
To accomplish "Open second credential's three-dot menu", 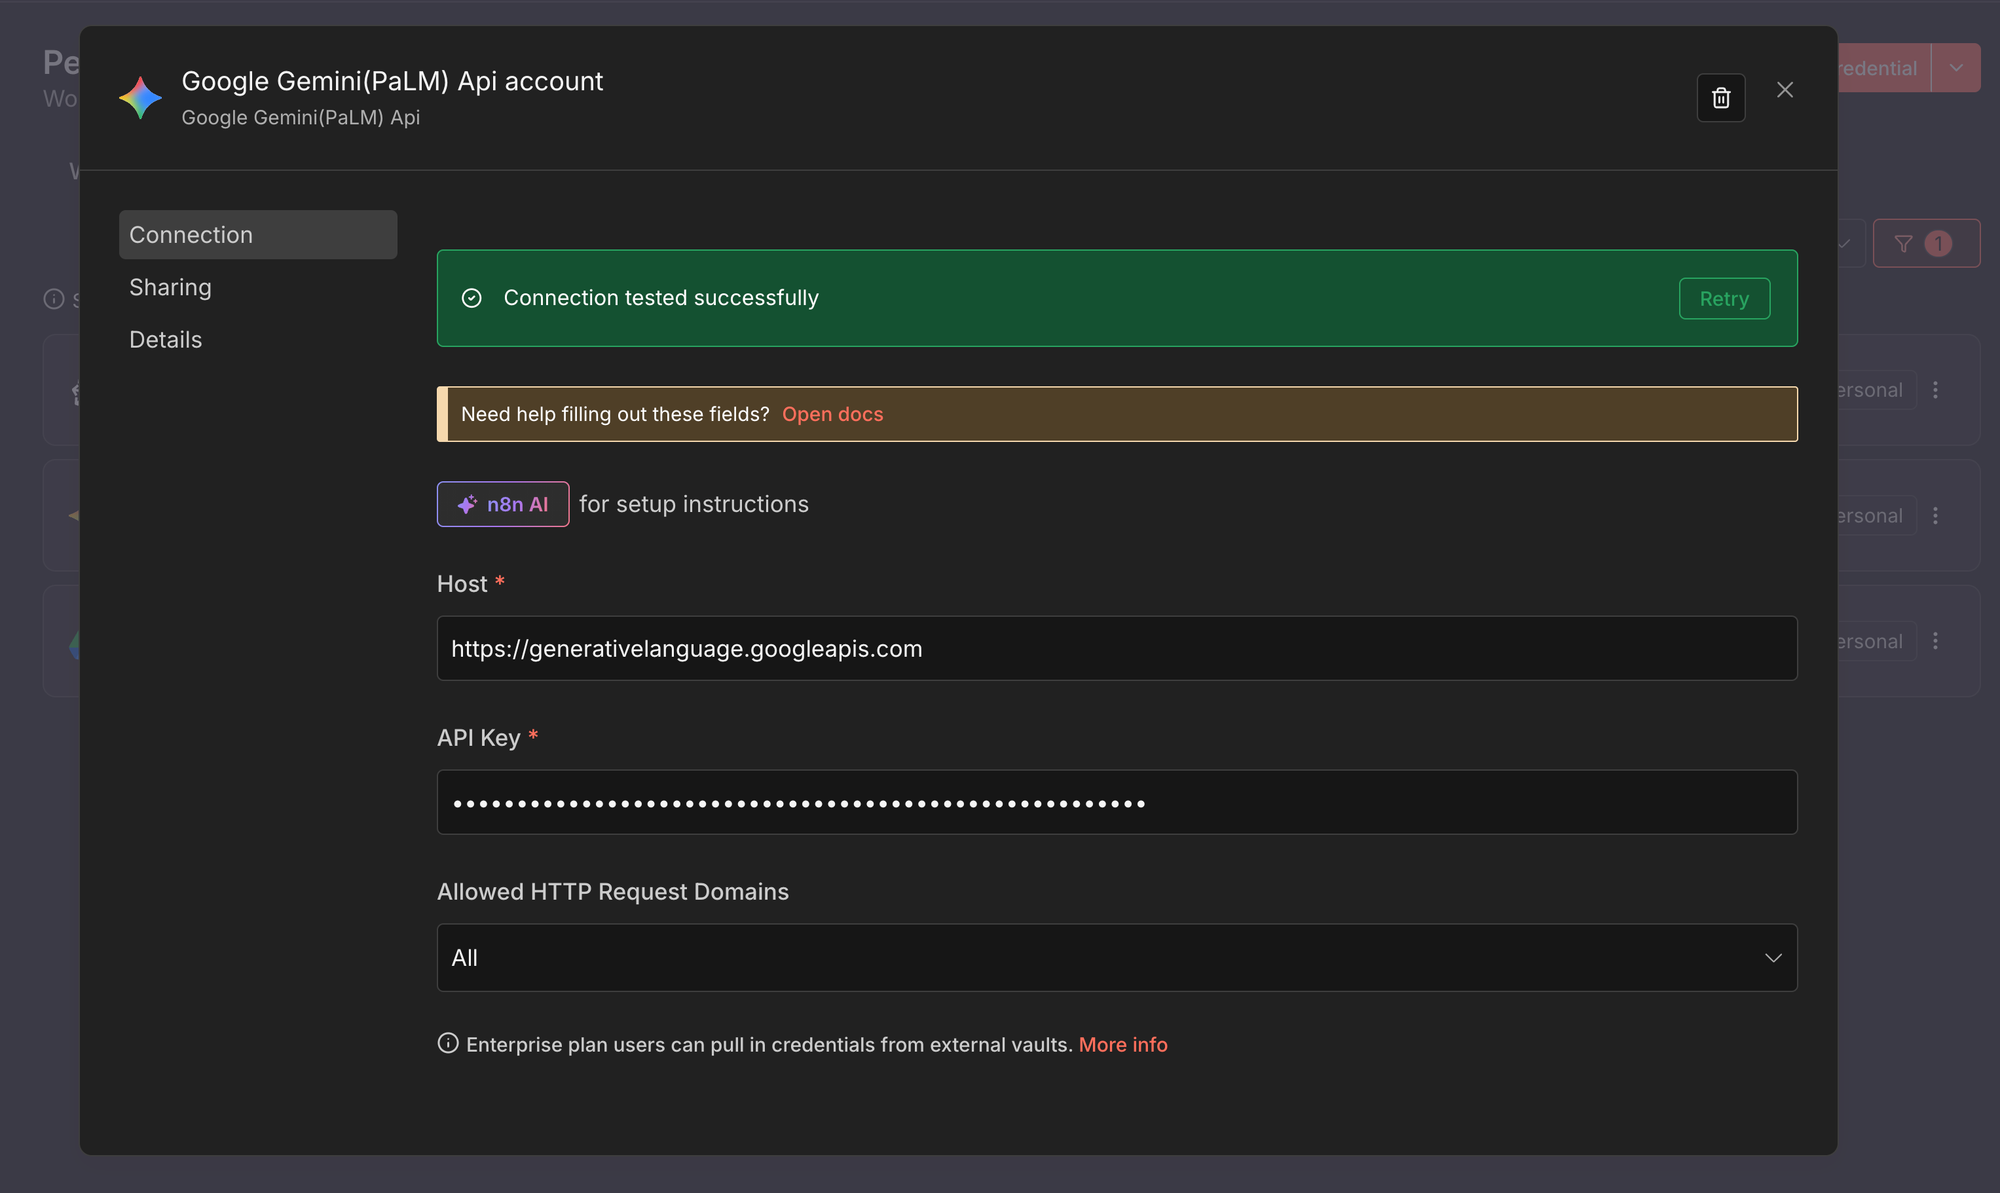I will [x=1936, y=516].
